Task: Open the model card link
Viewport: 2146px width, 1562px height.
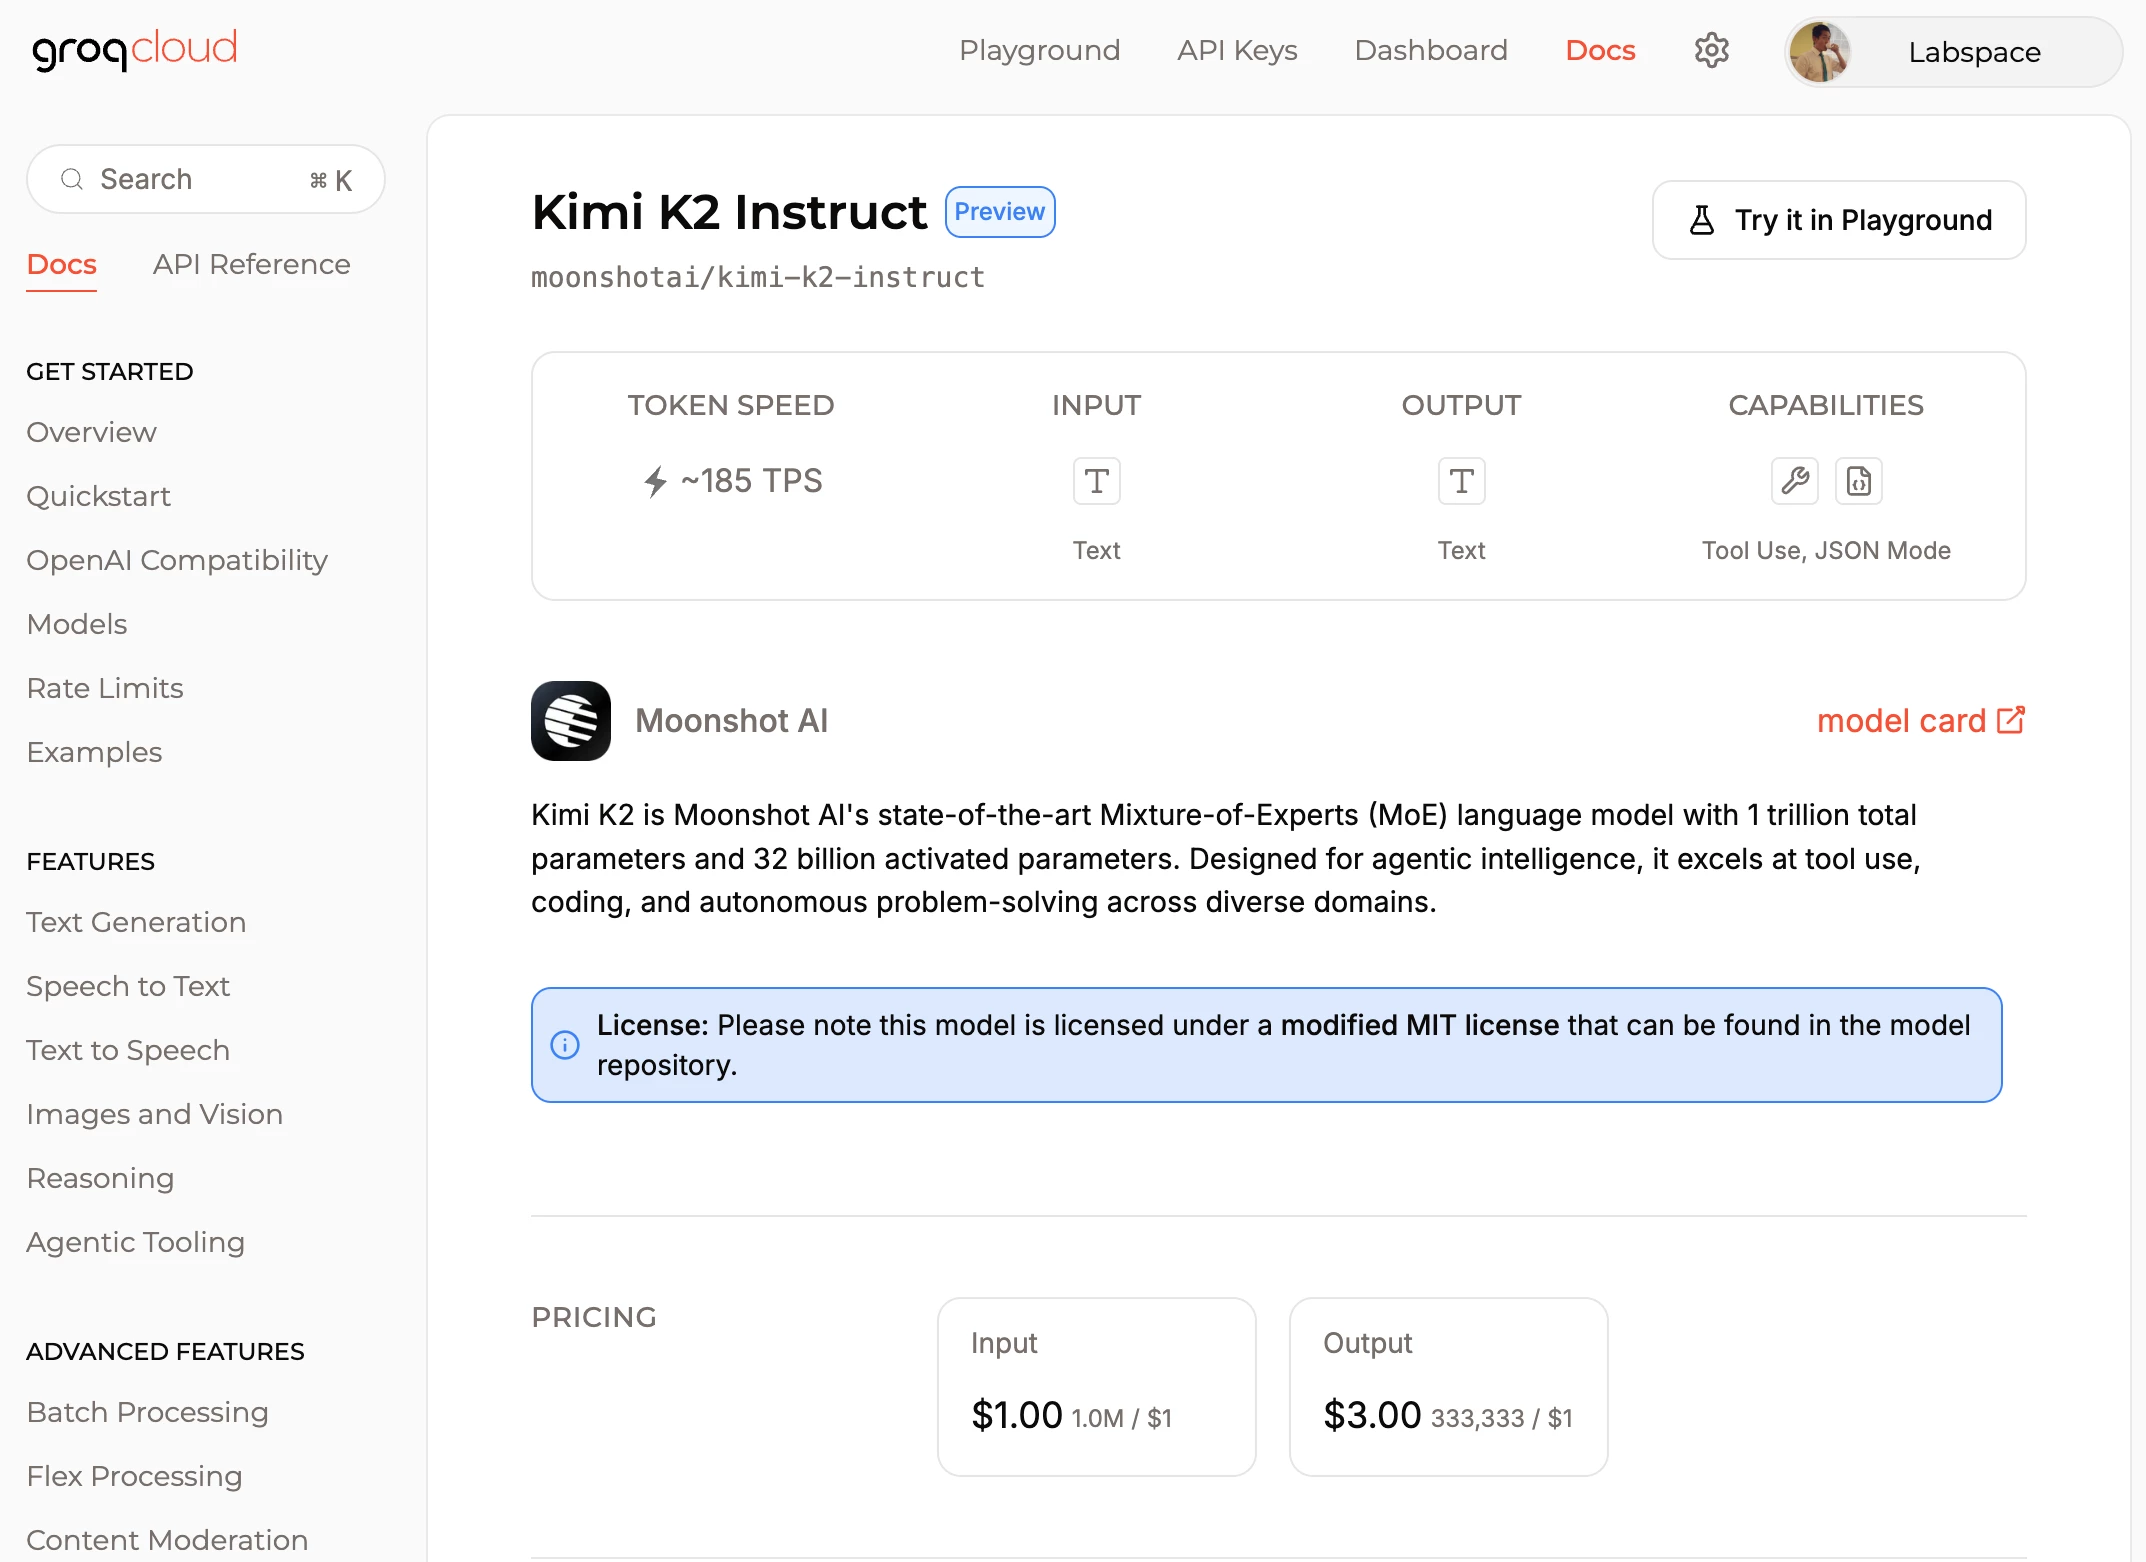Action: 1921,721
